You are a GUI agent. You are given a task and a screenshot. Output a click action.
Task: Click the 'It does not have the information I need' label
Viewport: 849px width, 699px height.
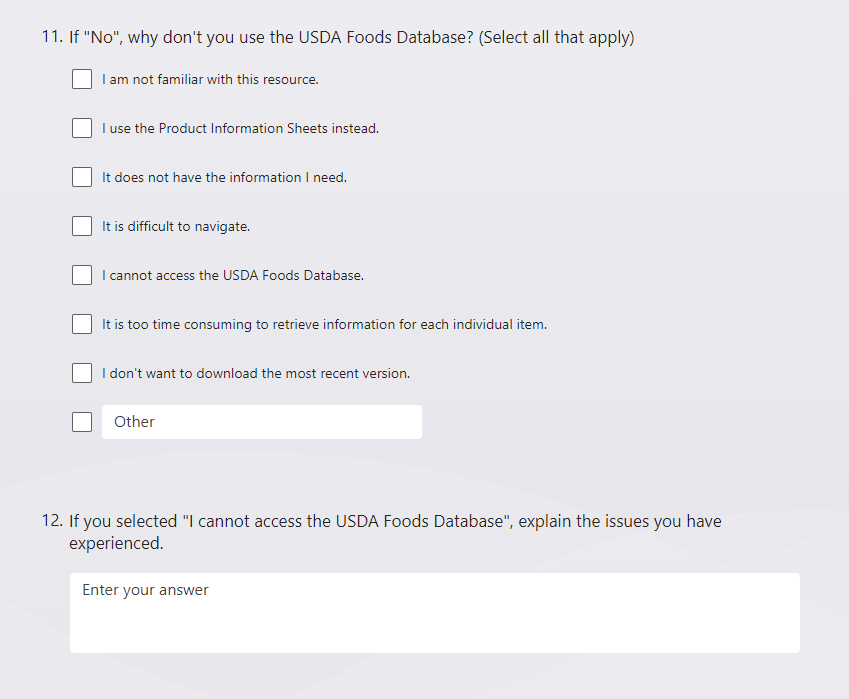(224, 177)
